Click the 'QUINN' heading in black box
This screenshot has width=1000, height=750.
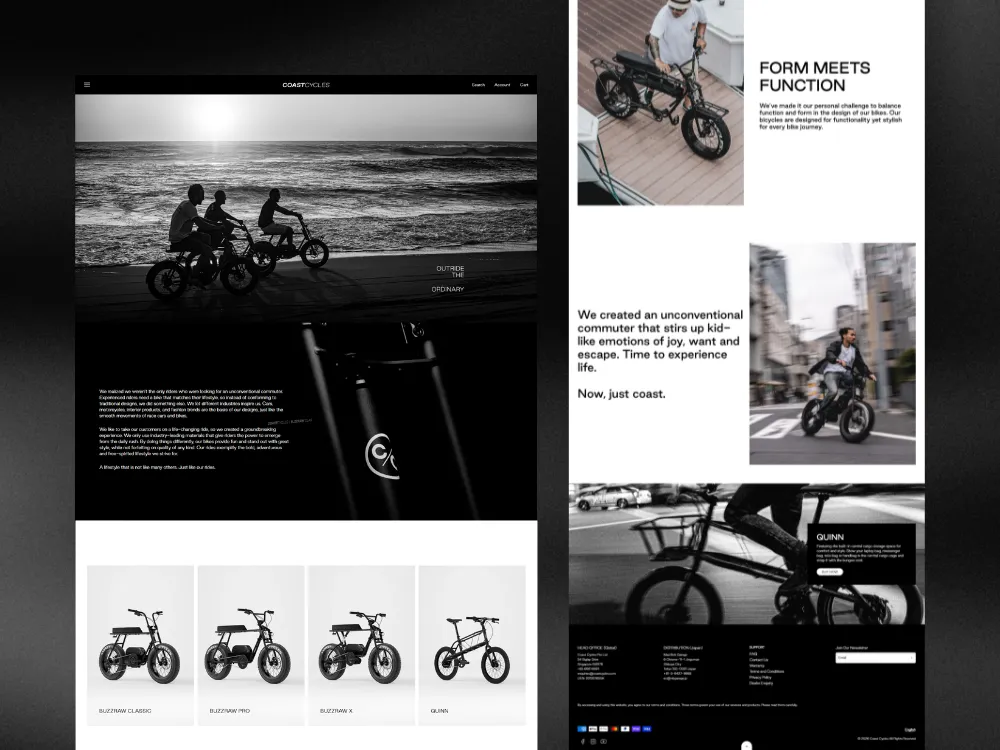830,537
